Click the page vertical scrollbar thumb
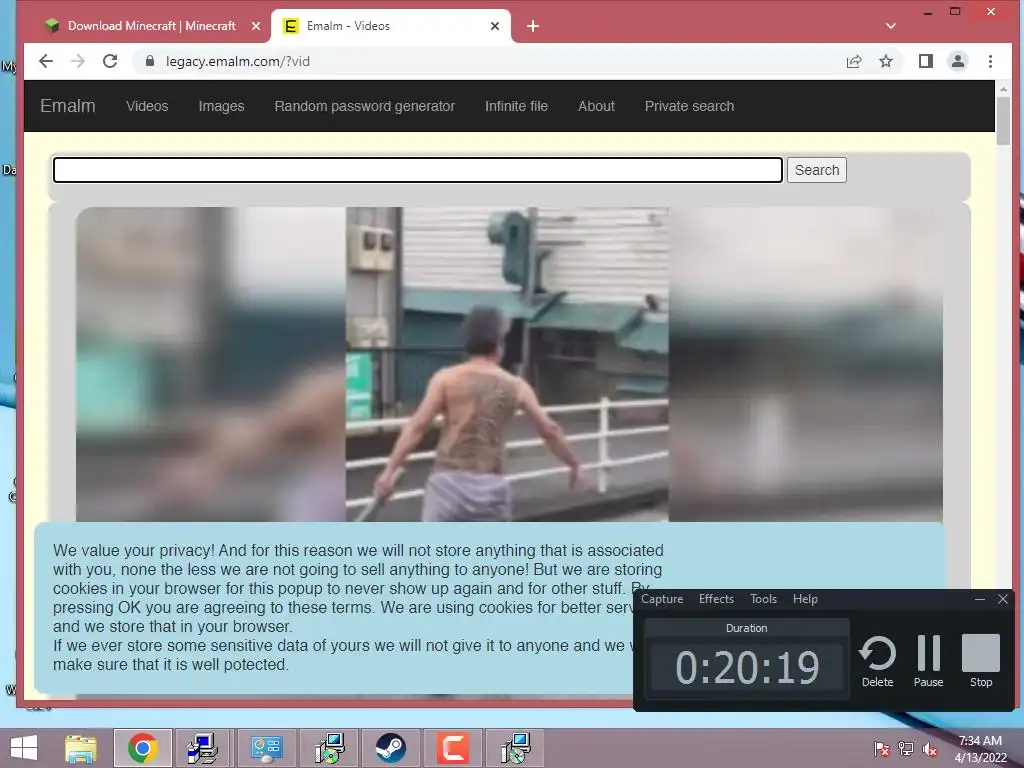Screen dimensions: 1024x768 [1003, 121]
